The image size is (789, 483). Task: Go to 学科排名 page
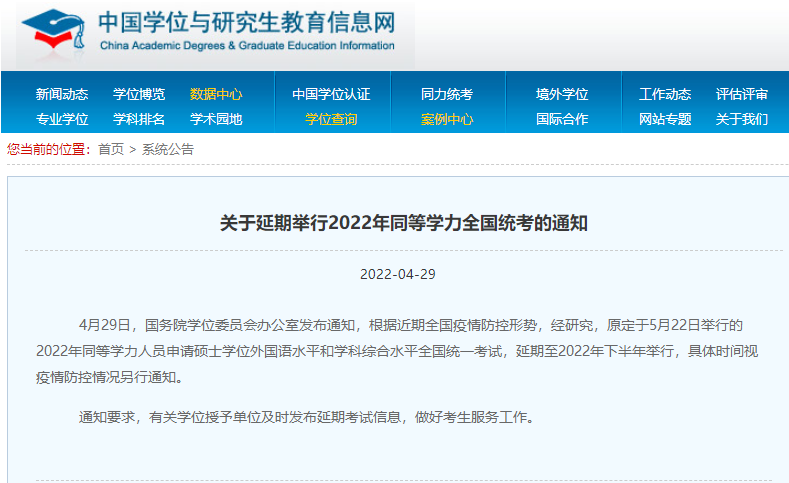point(139,120)
